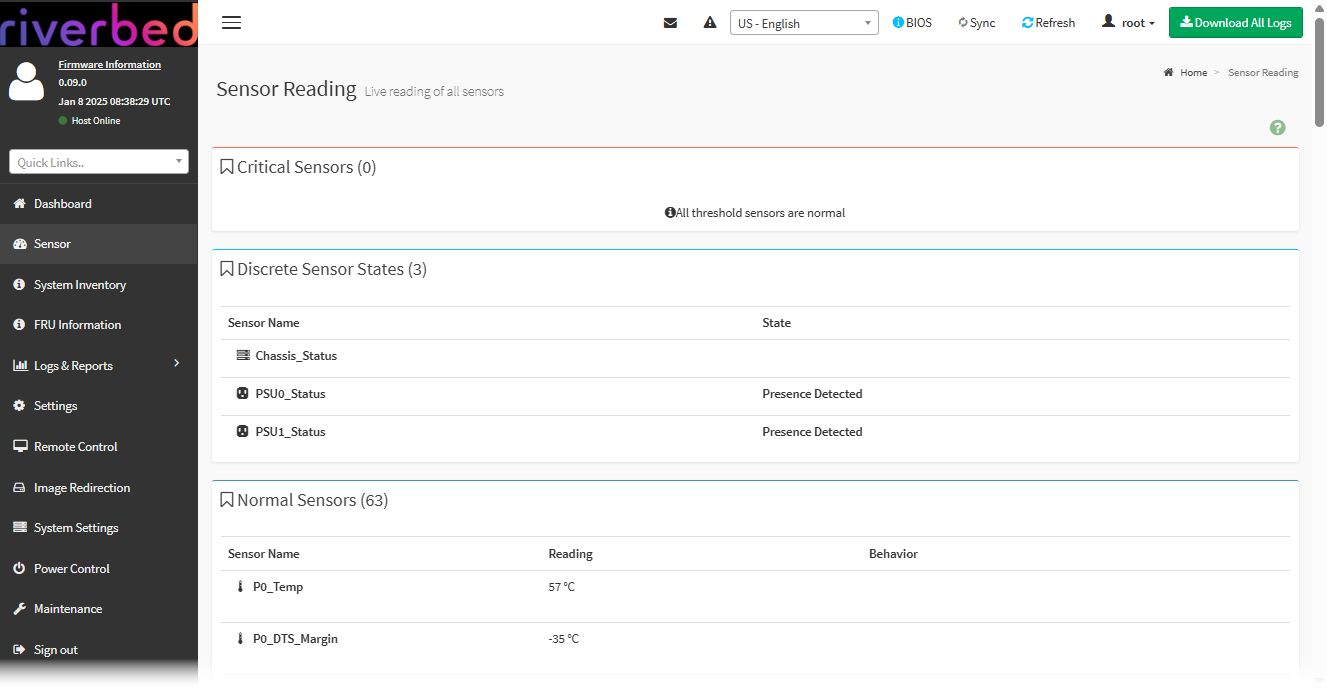This screenshot has height=689, width=1327.
Task: Click the hamburger menu toggle icon
Action: (231, 23)
